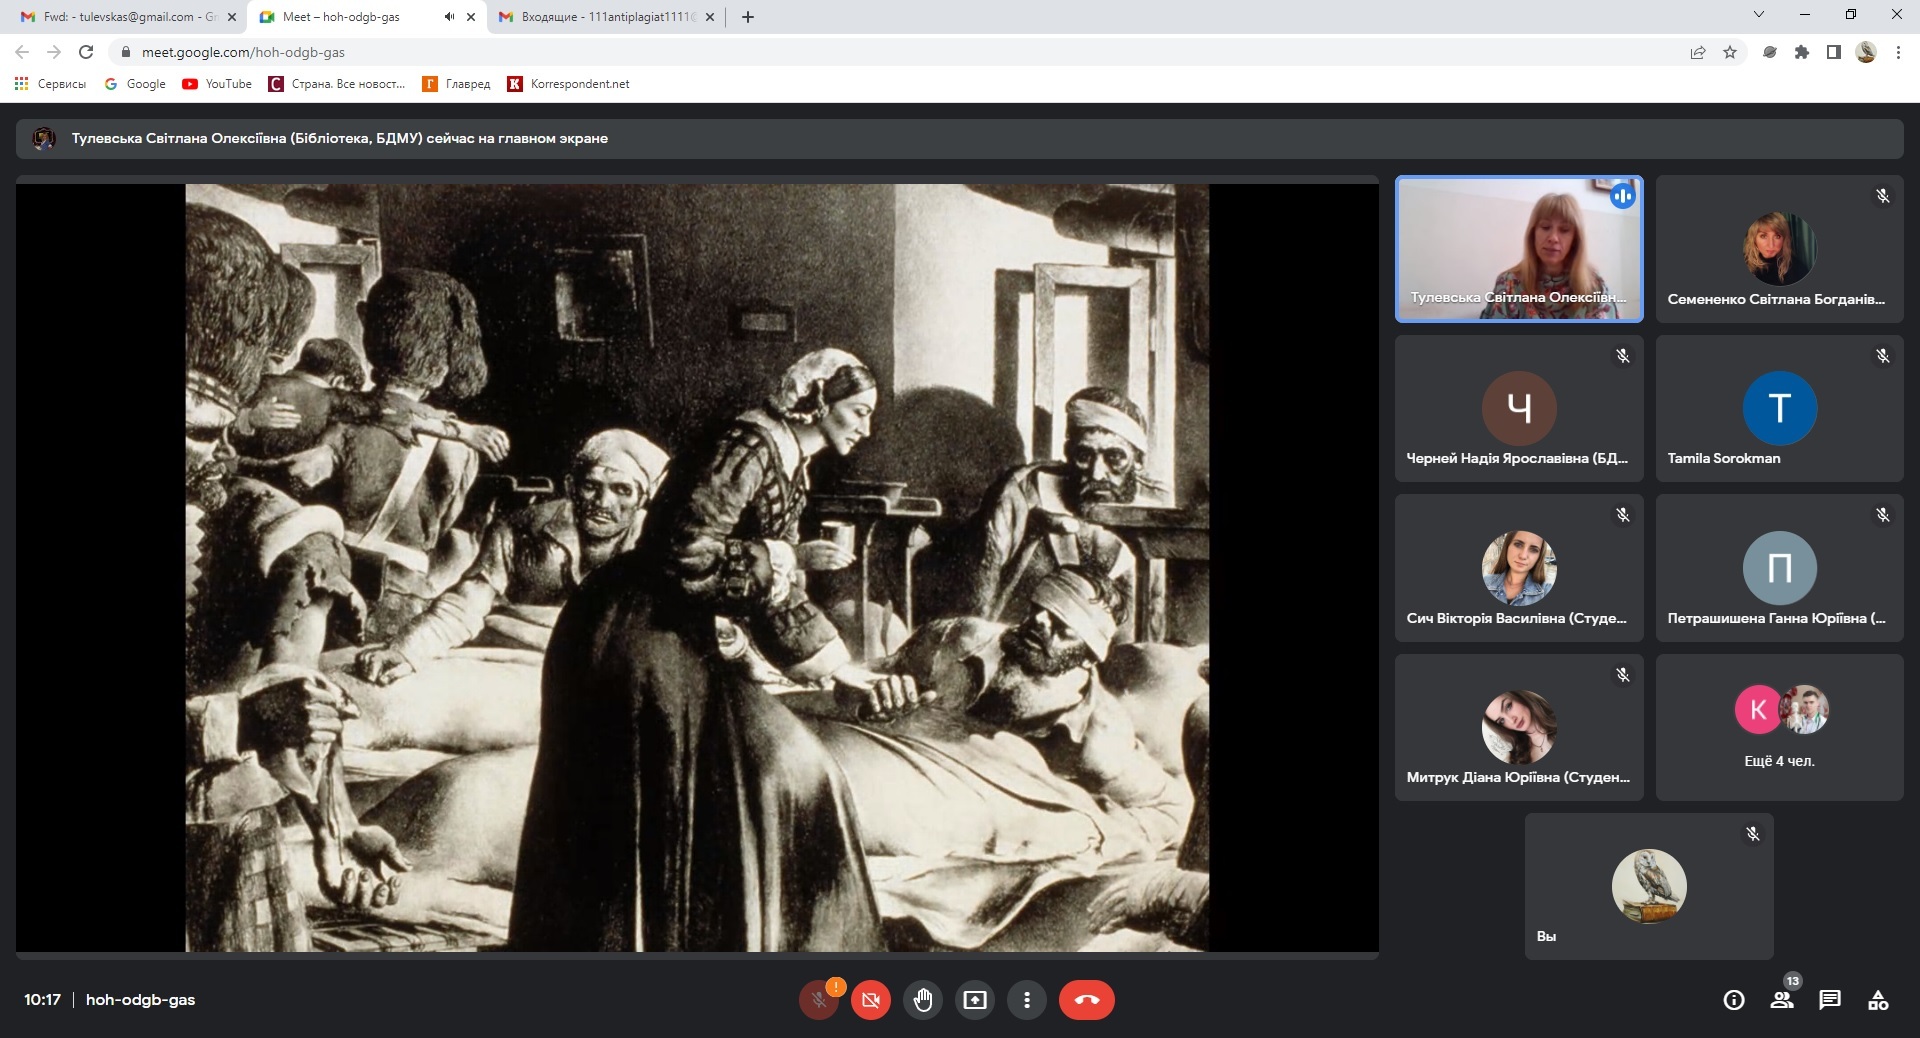The height and width of the screenshot is (1038, 1920).
Task: Open present screen option
Action: [975, 999]
